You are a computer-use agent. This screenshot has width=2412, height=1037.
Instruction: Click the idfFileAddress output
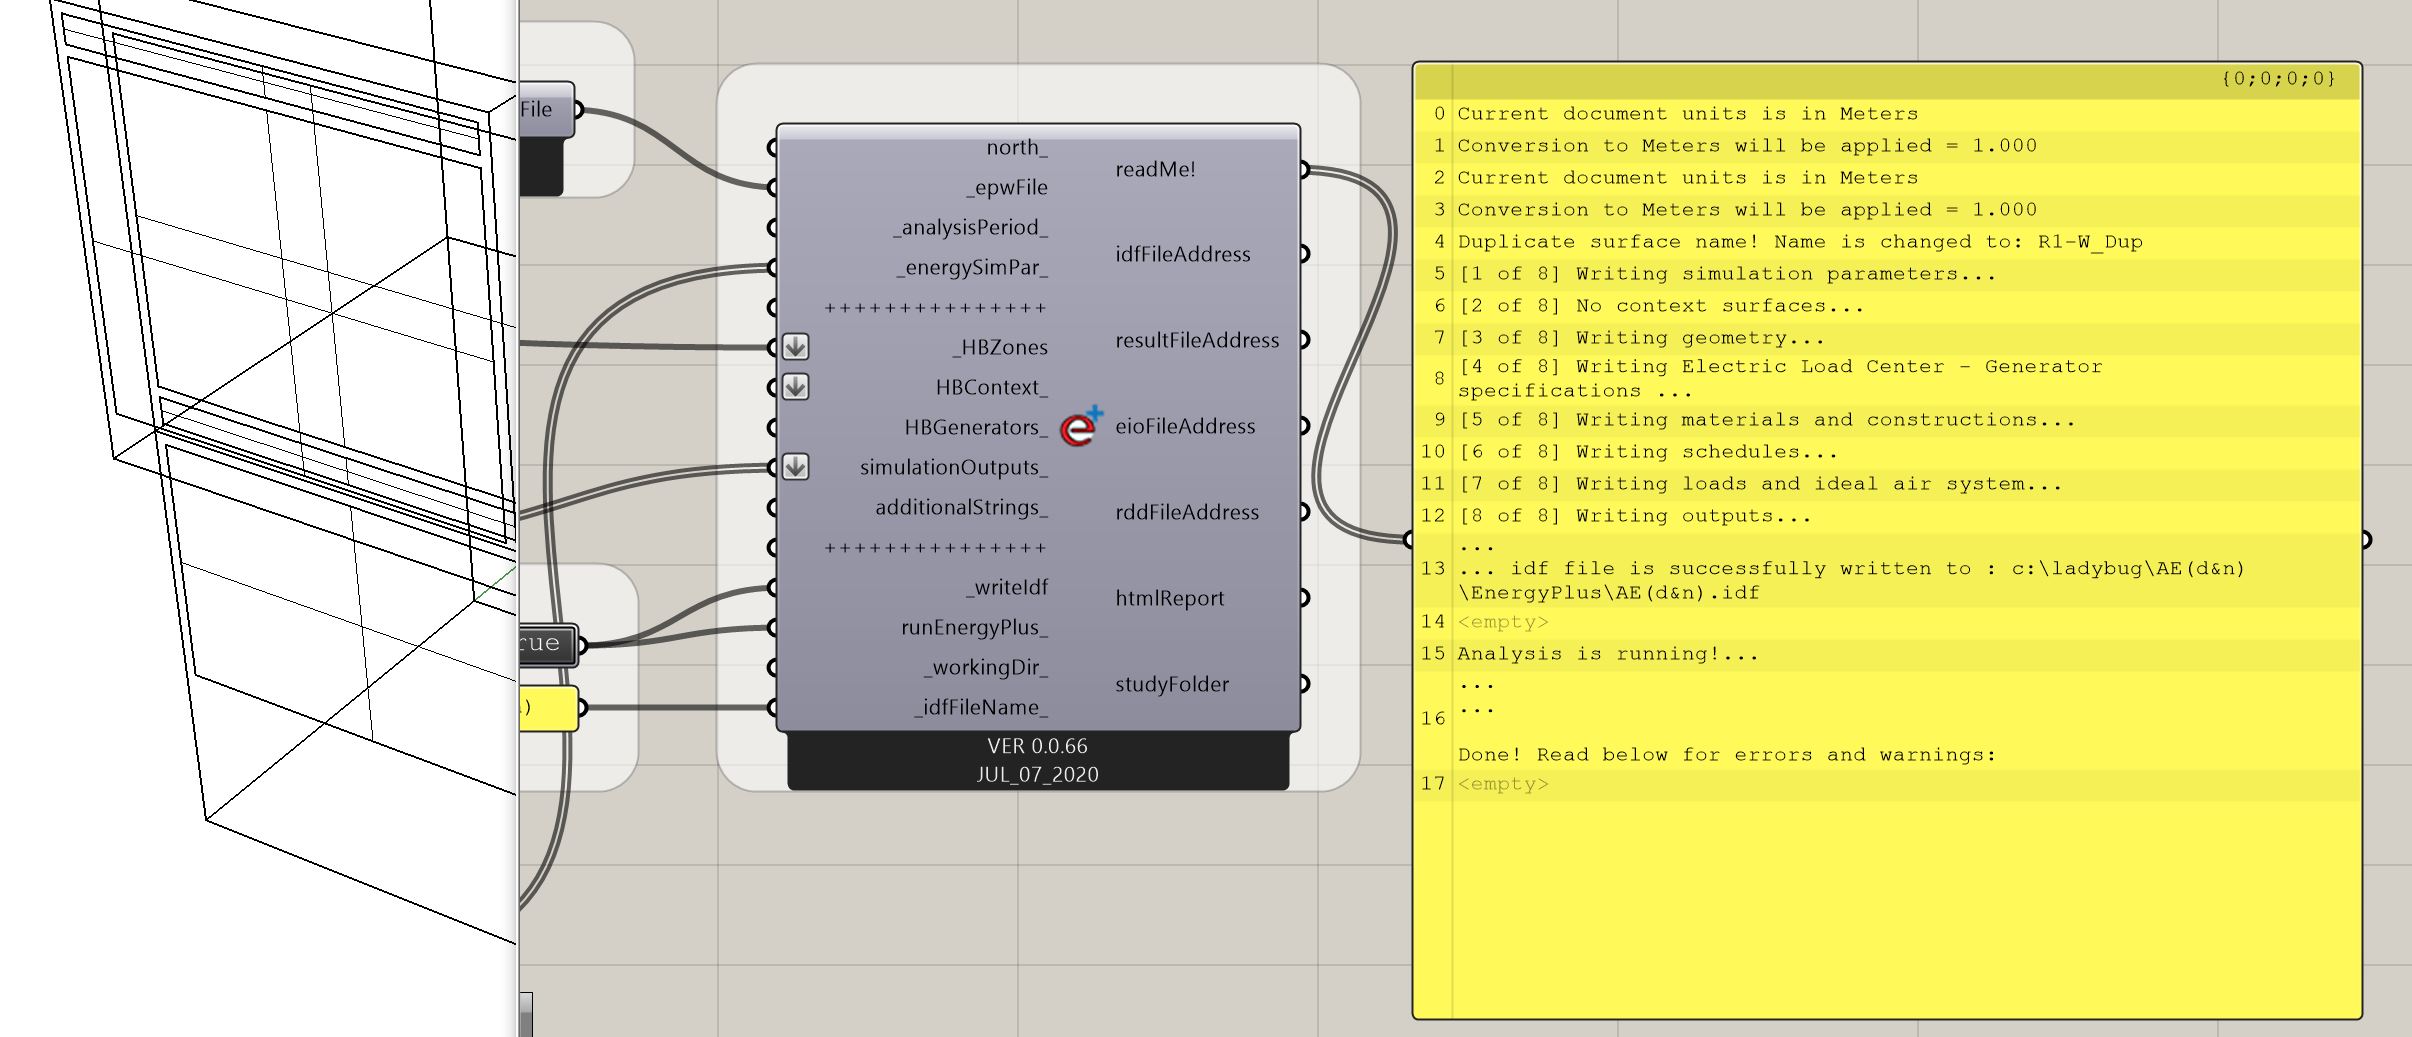[x=1183, y=255]
